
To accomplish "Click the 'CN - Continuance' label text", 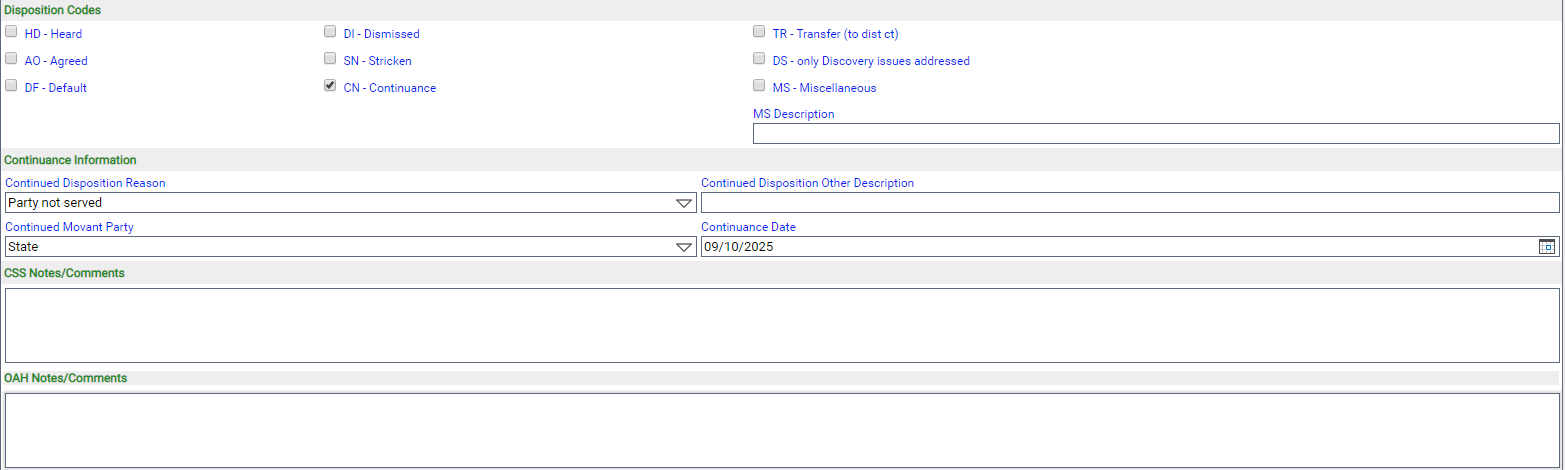I will [x=389, y=88].
